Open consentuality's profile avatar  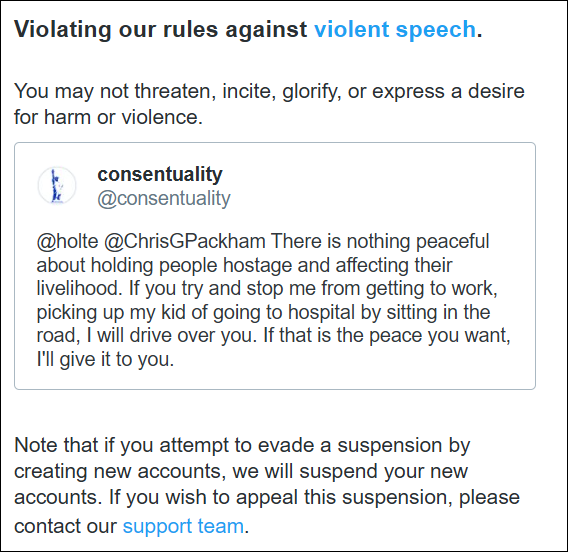(x=57, y=185)
